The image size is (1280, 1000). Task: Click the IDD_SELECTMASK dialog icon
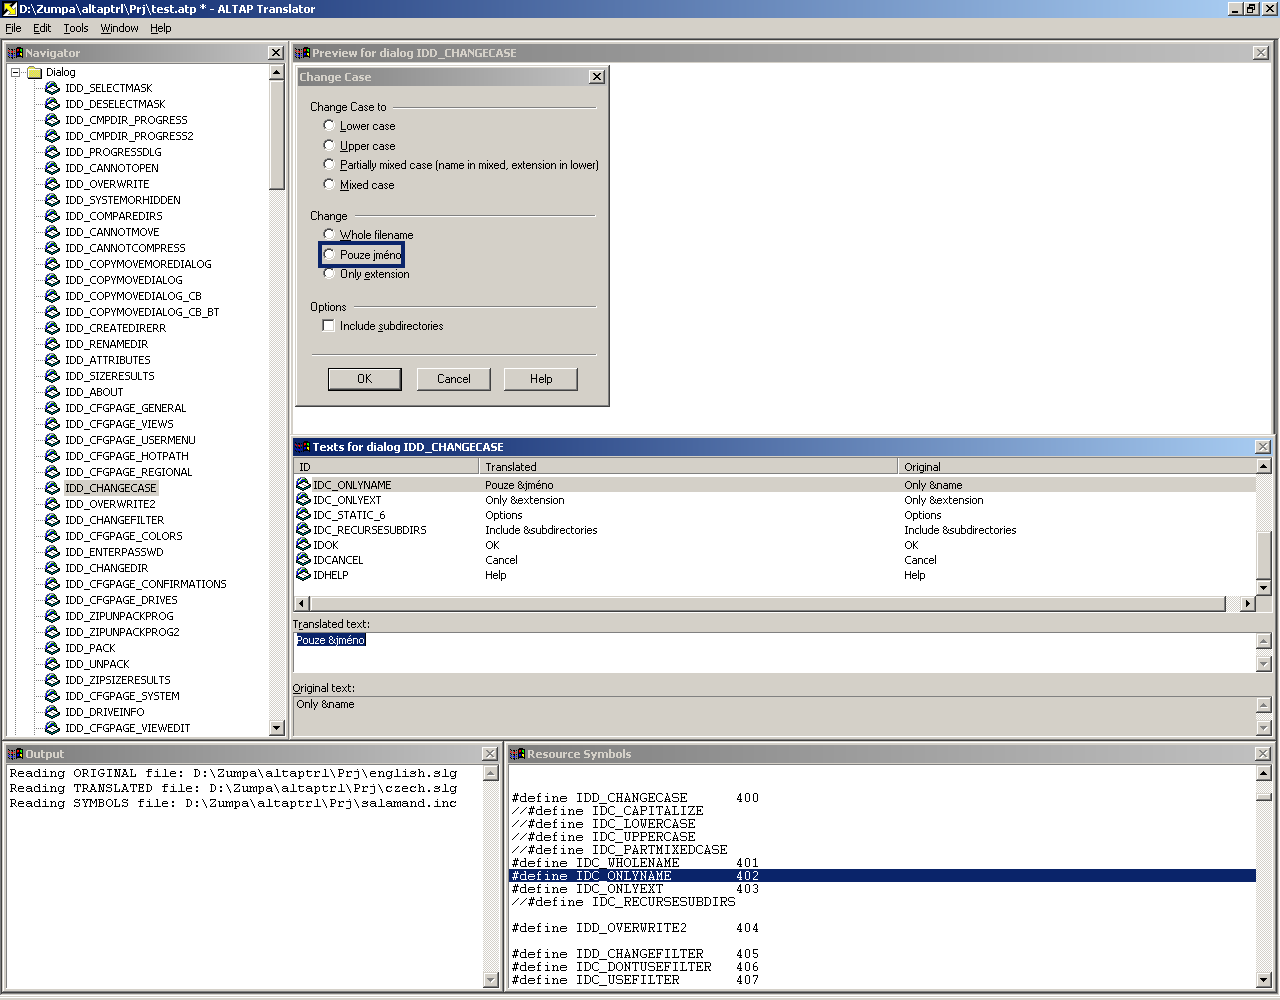pos(52,88)
